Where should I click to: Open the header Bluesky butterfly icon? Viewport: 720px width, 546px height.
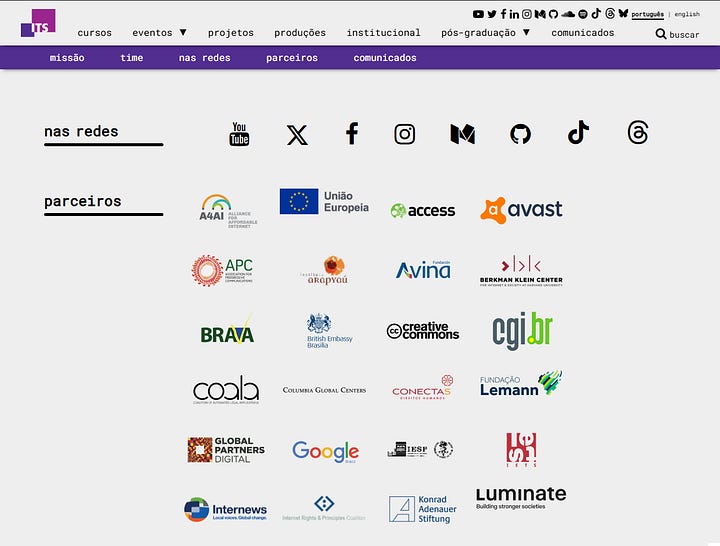pos(623,13)
